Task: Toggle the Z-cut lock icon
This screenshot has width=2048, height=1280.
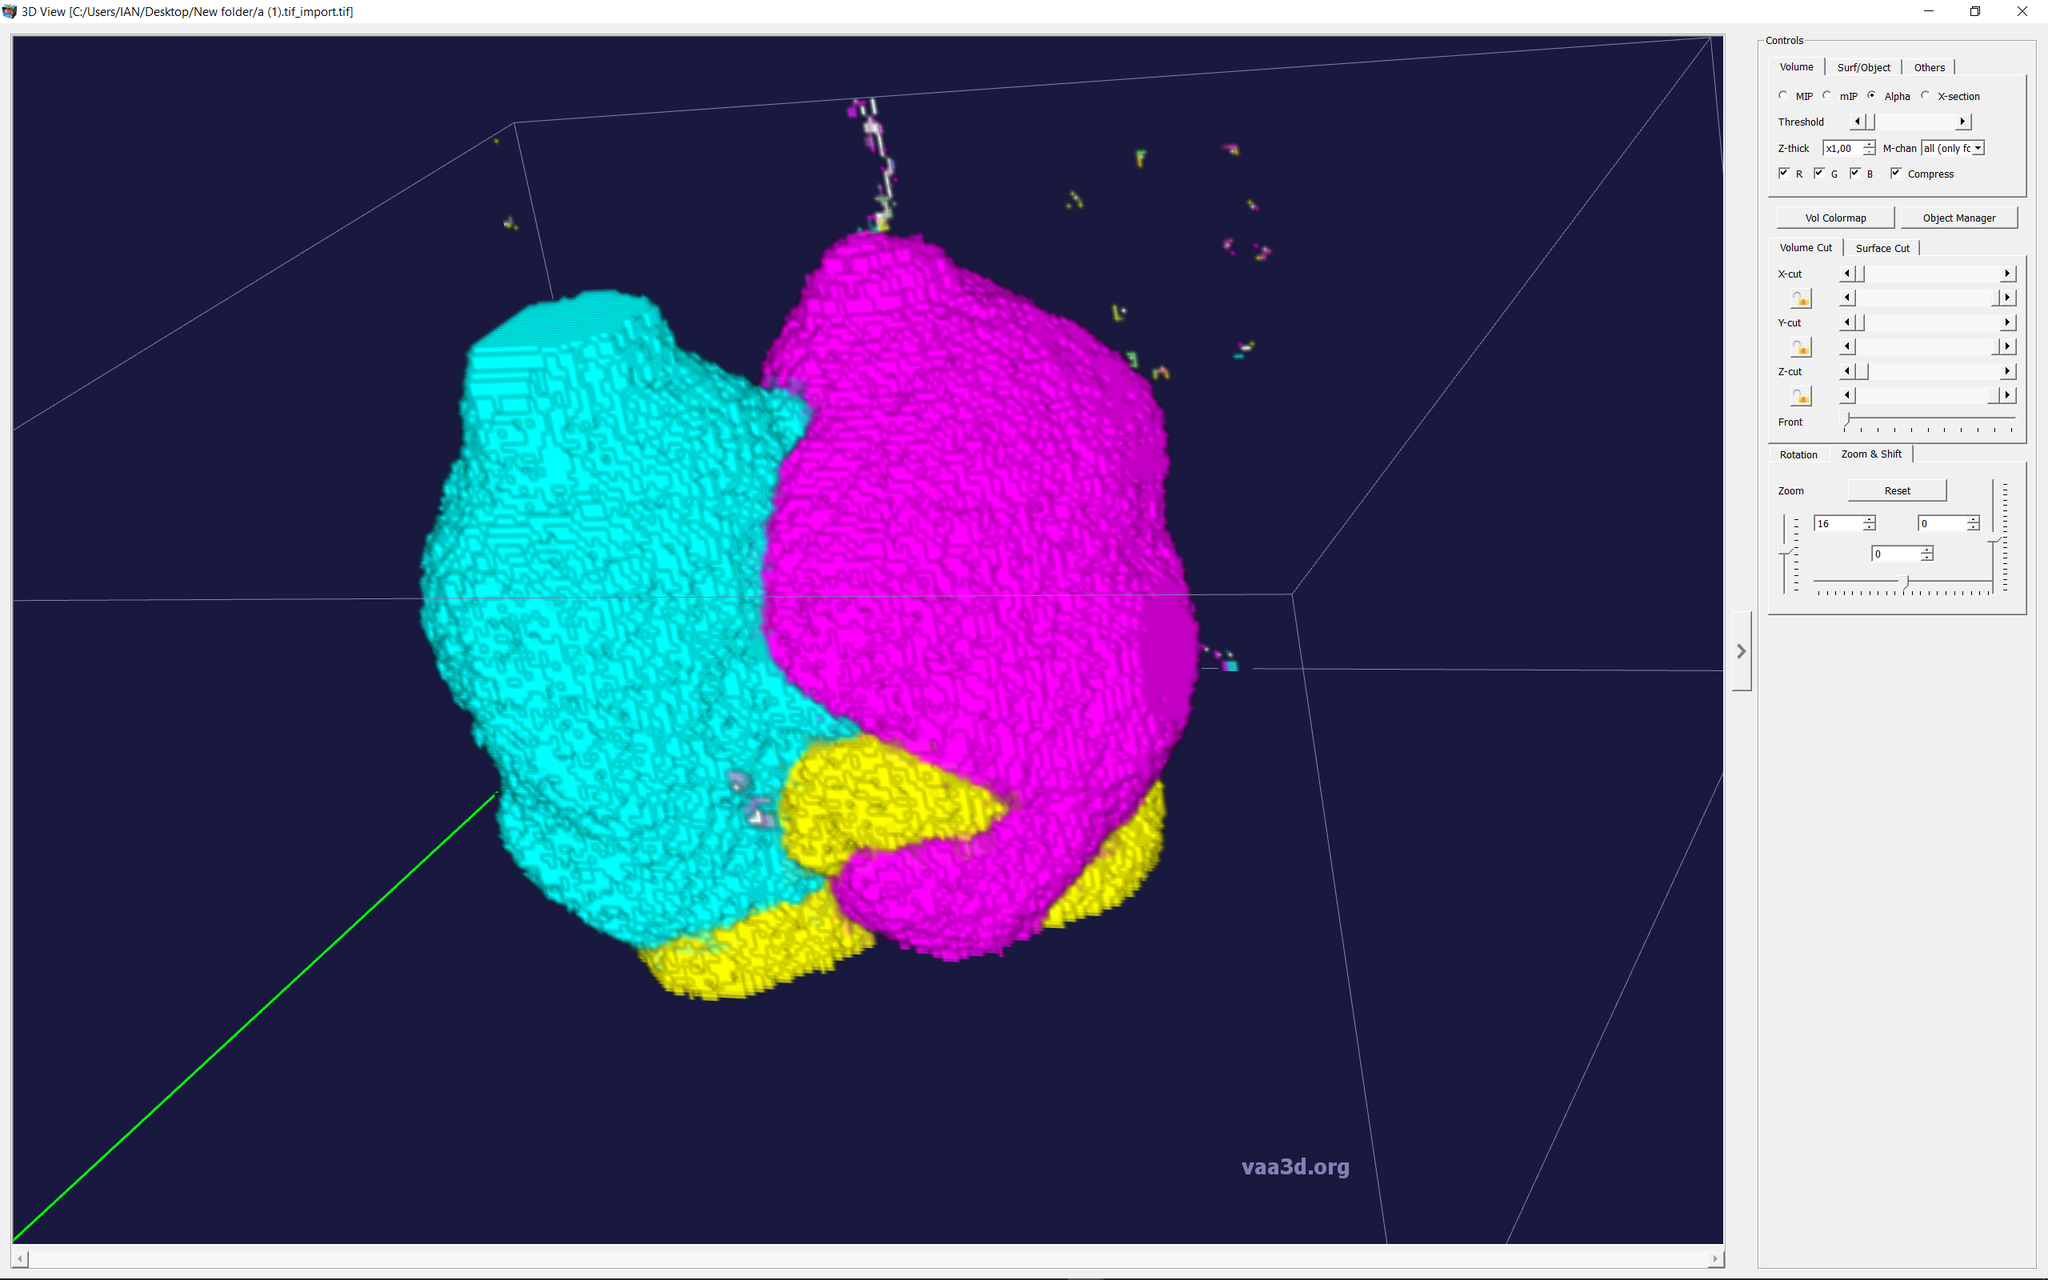Action: point(1800,396)
